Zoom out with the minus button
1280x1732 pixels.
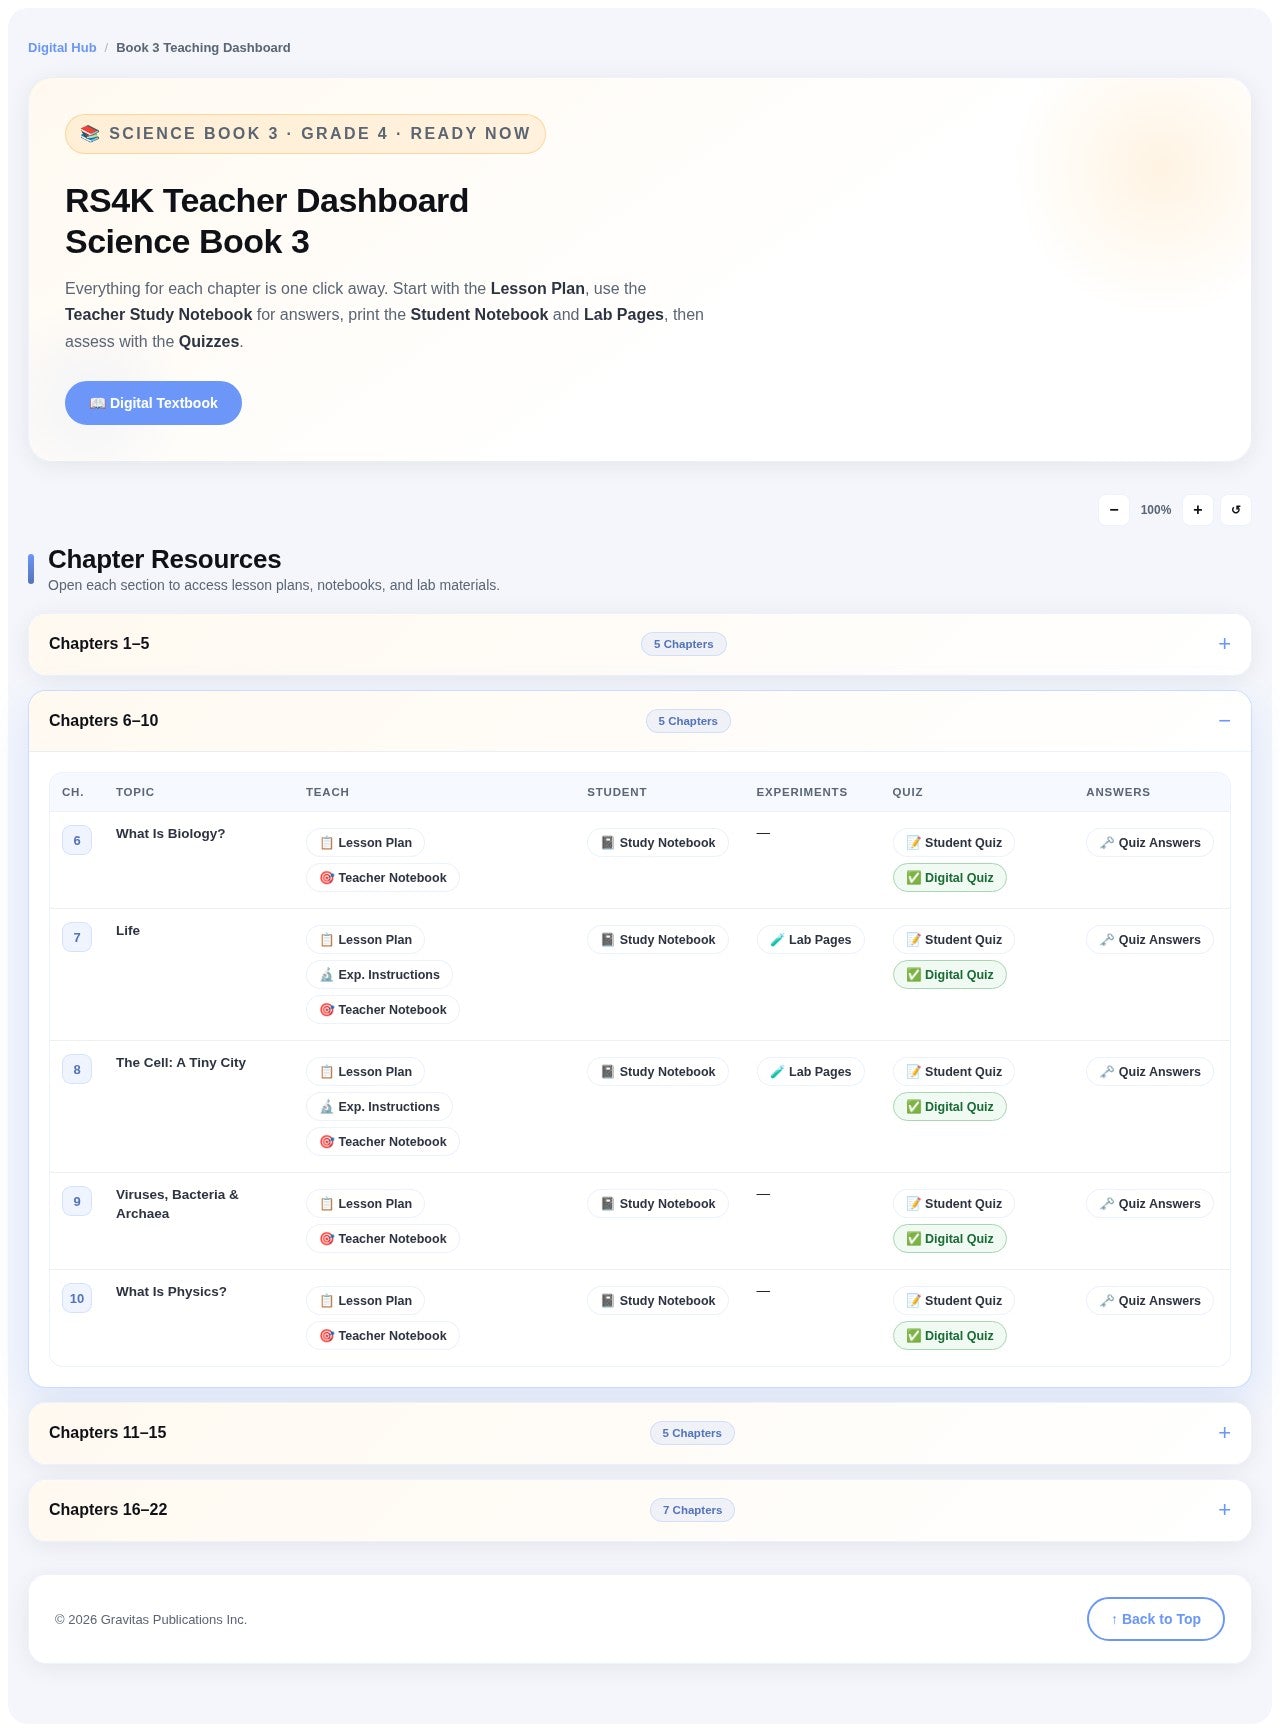[x=1114, y=510]
